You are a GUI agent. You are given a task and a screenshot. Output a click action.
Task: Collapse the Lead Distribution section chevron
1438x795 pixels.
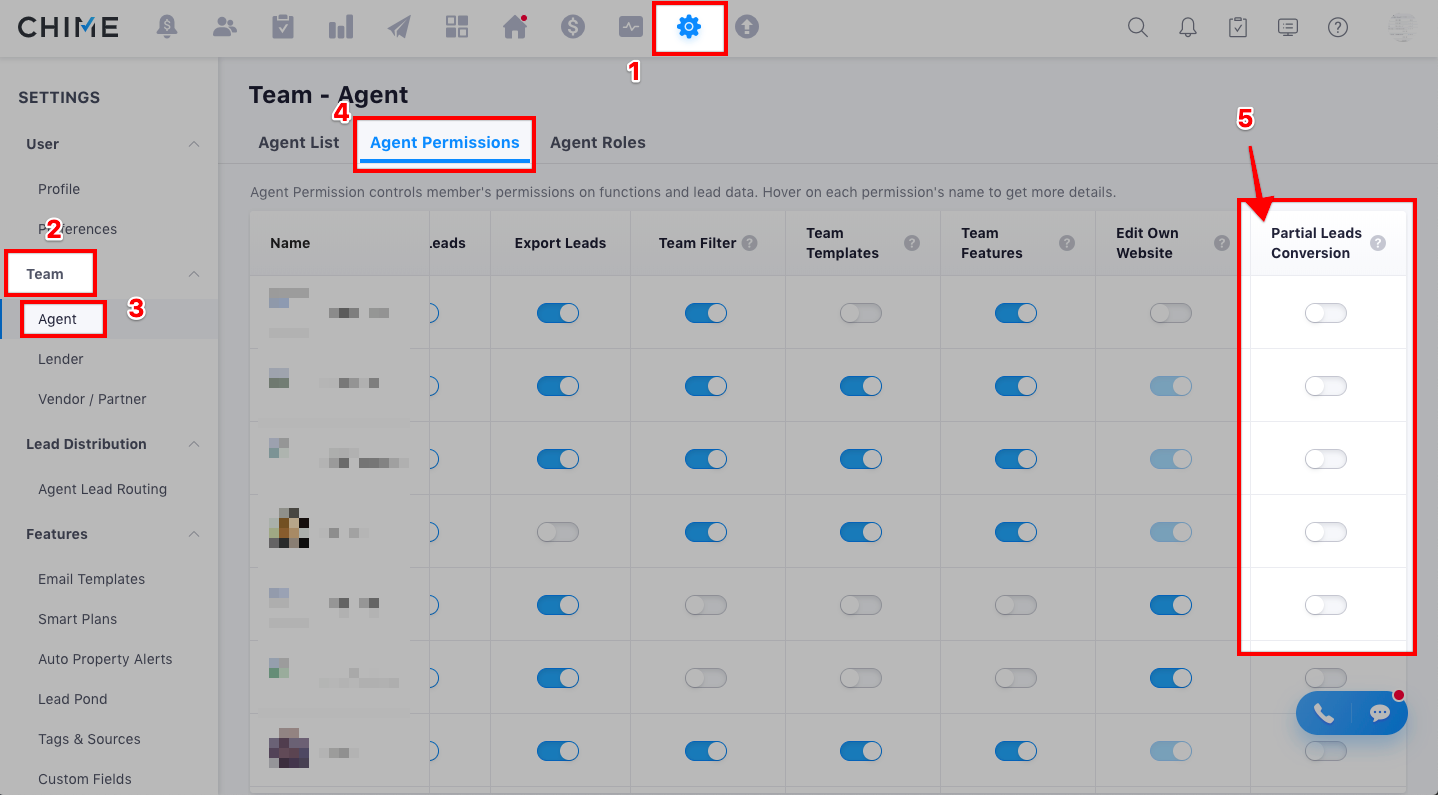click(194, 444)
